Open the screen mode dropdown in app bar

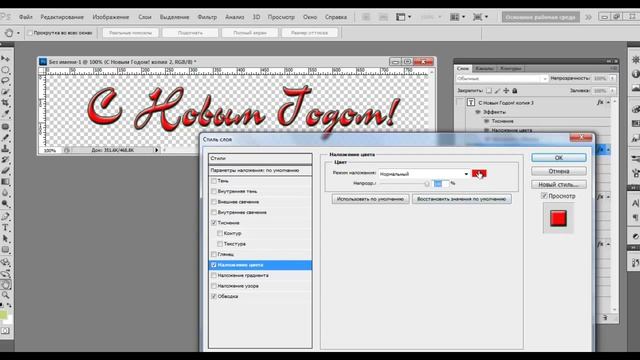[480, 17]
